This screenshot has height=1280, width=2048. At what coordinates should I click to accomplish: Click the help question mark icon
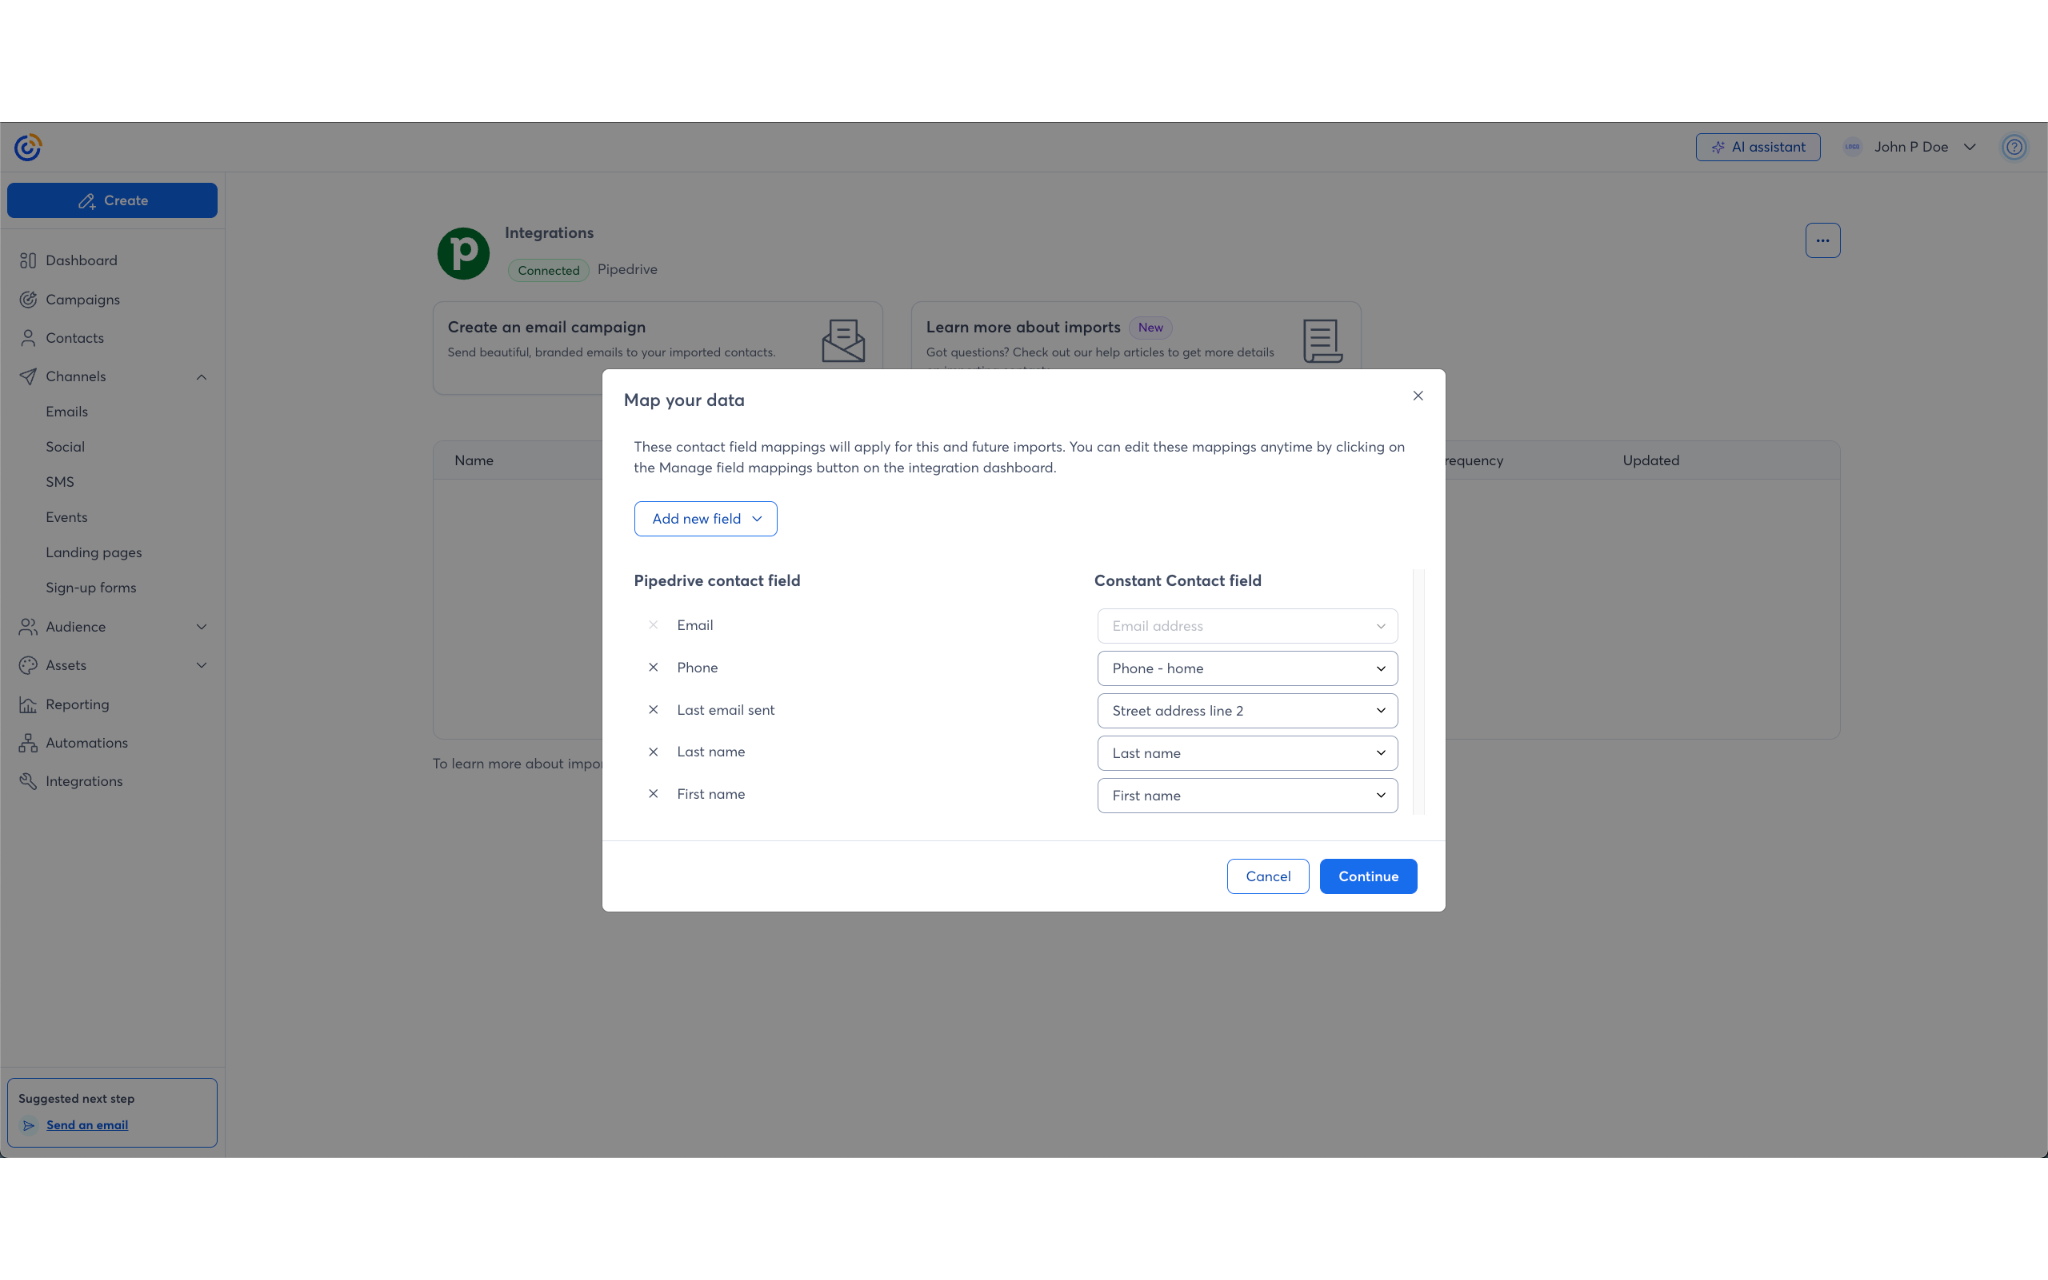(2014, 147)
